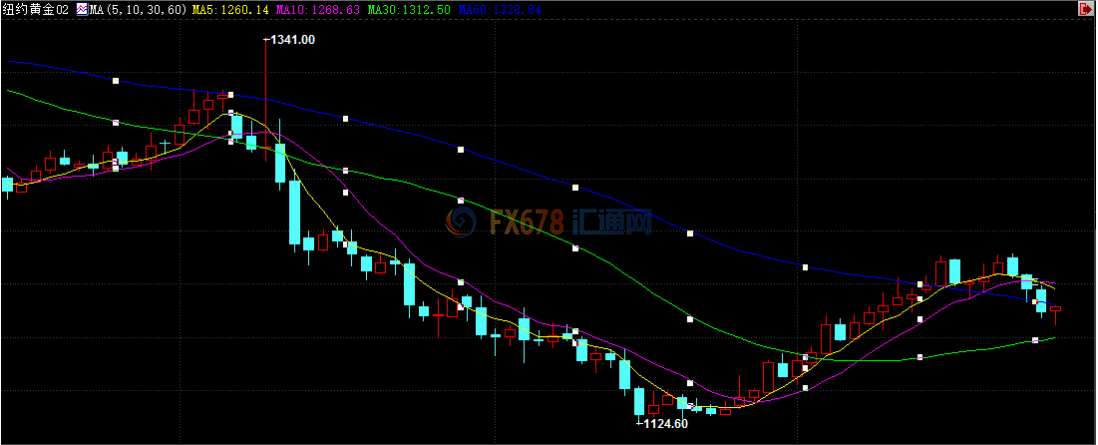This screenshot has width=1098, height=445.
Task: Click the 纽约黄金02 chart title
Action: pos(36,9)
